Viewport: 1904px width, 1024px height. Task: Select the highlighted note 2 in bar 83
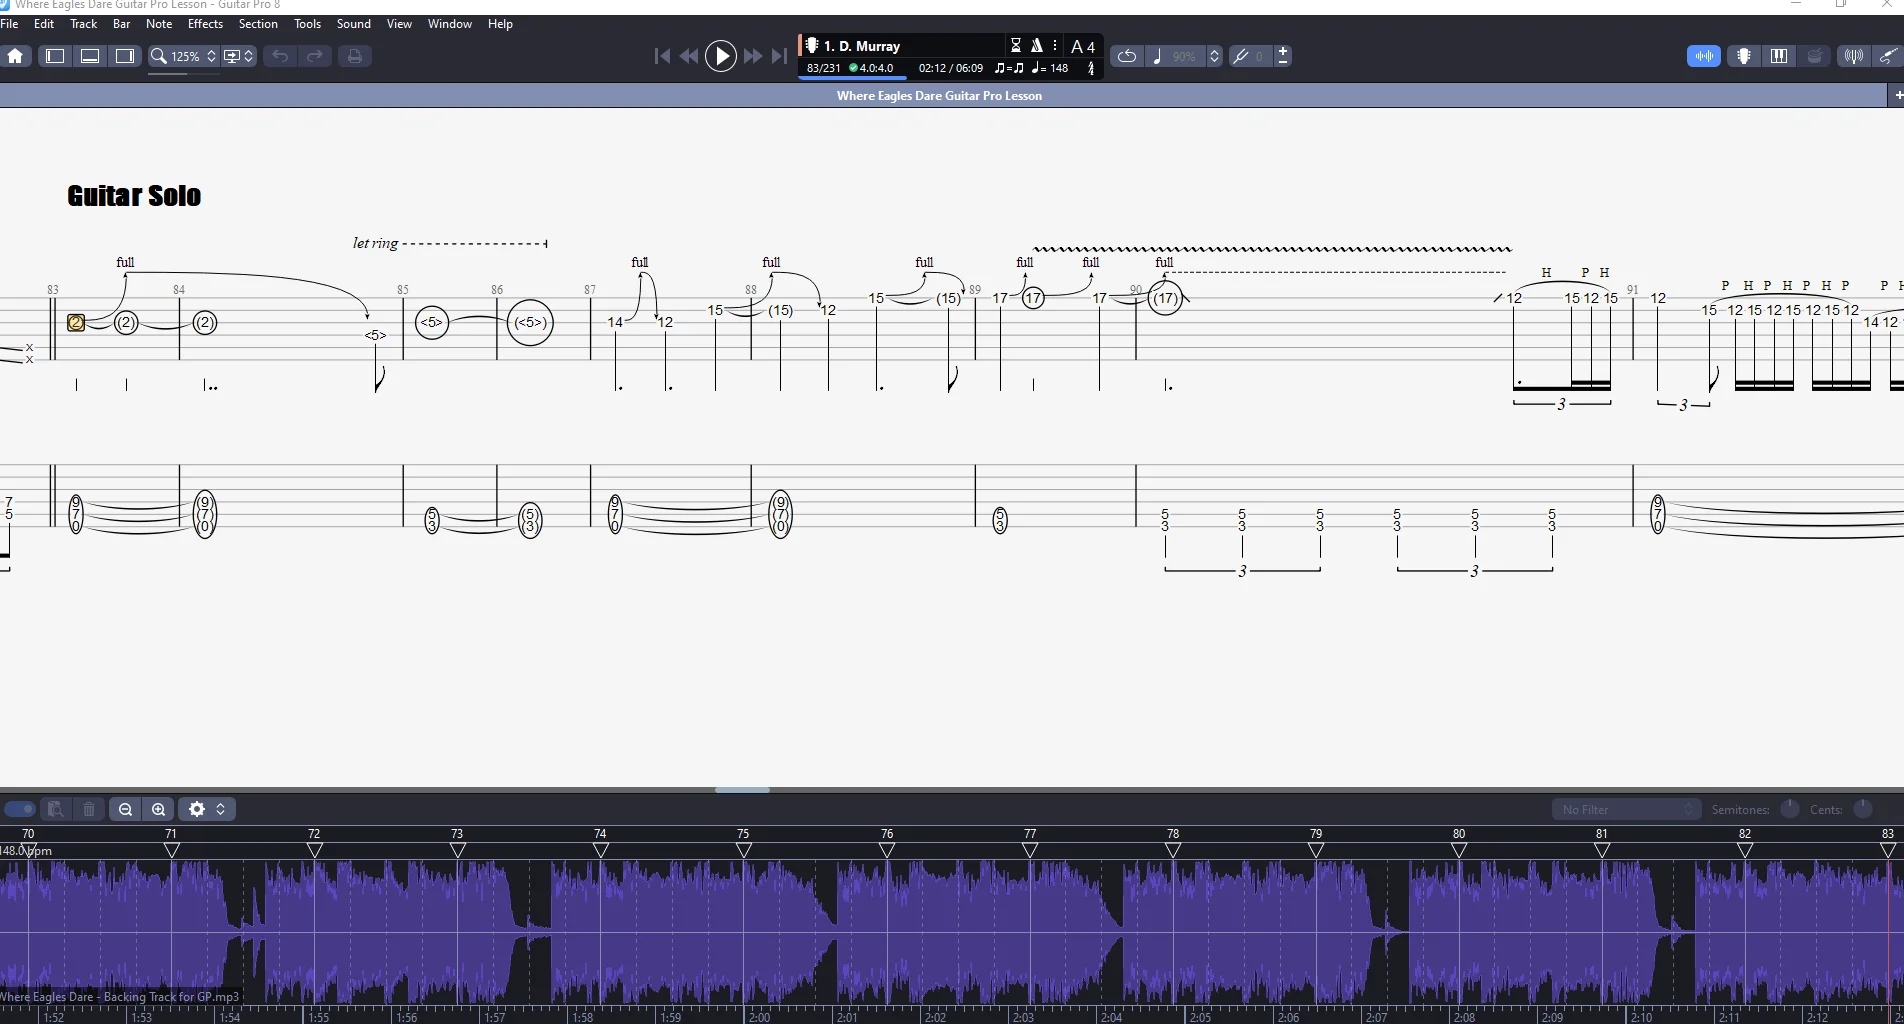click(x=76, y=322)
